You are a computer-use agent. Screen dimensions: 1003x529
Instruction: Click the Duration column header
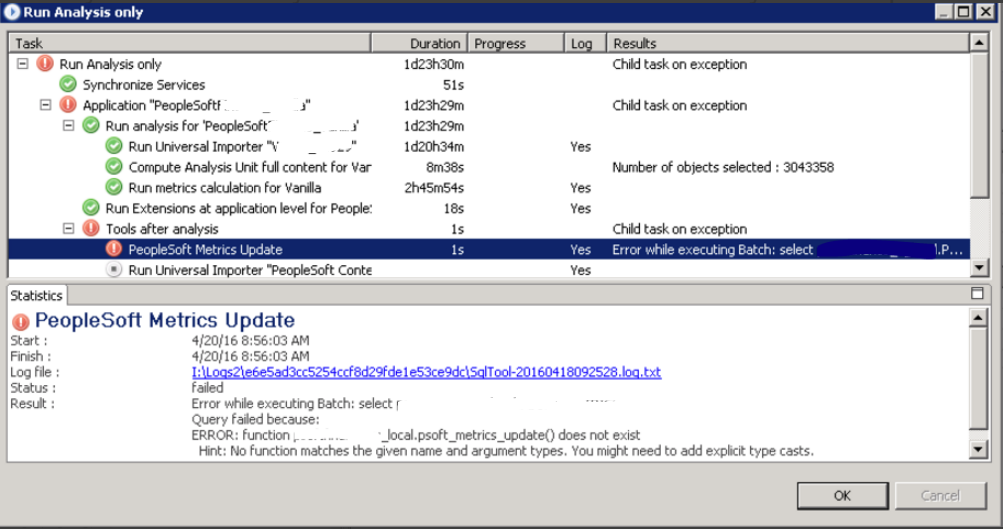click(x=420, y=43)
